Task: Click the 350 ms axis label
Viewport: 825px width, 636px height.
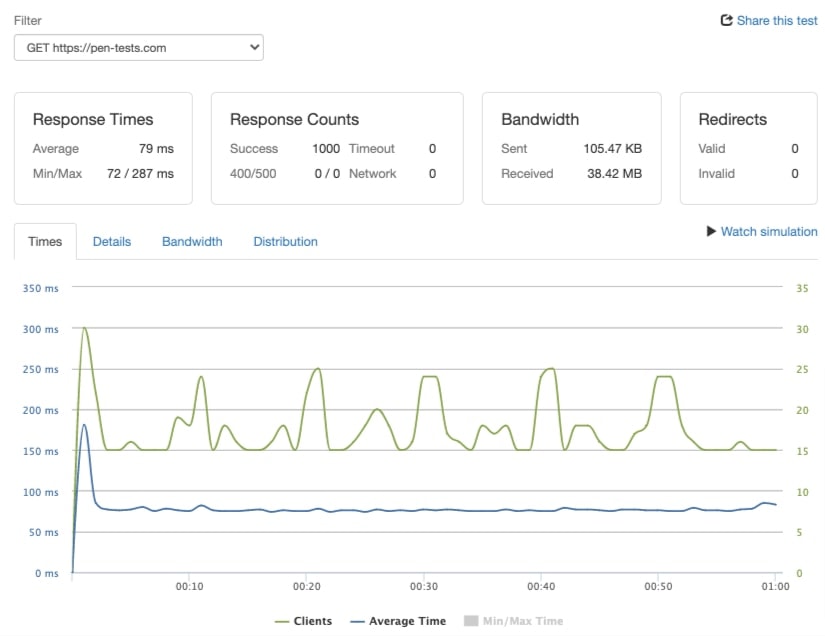Action: pos(41,288)
